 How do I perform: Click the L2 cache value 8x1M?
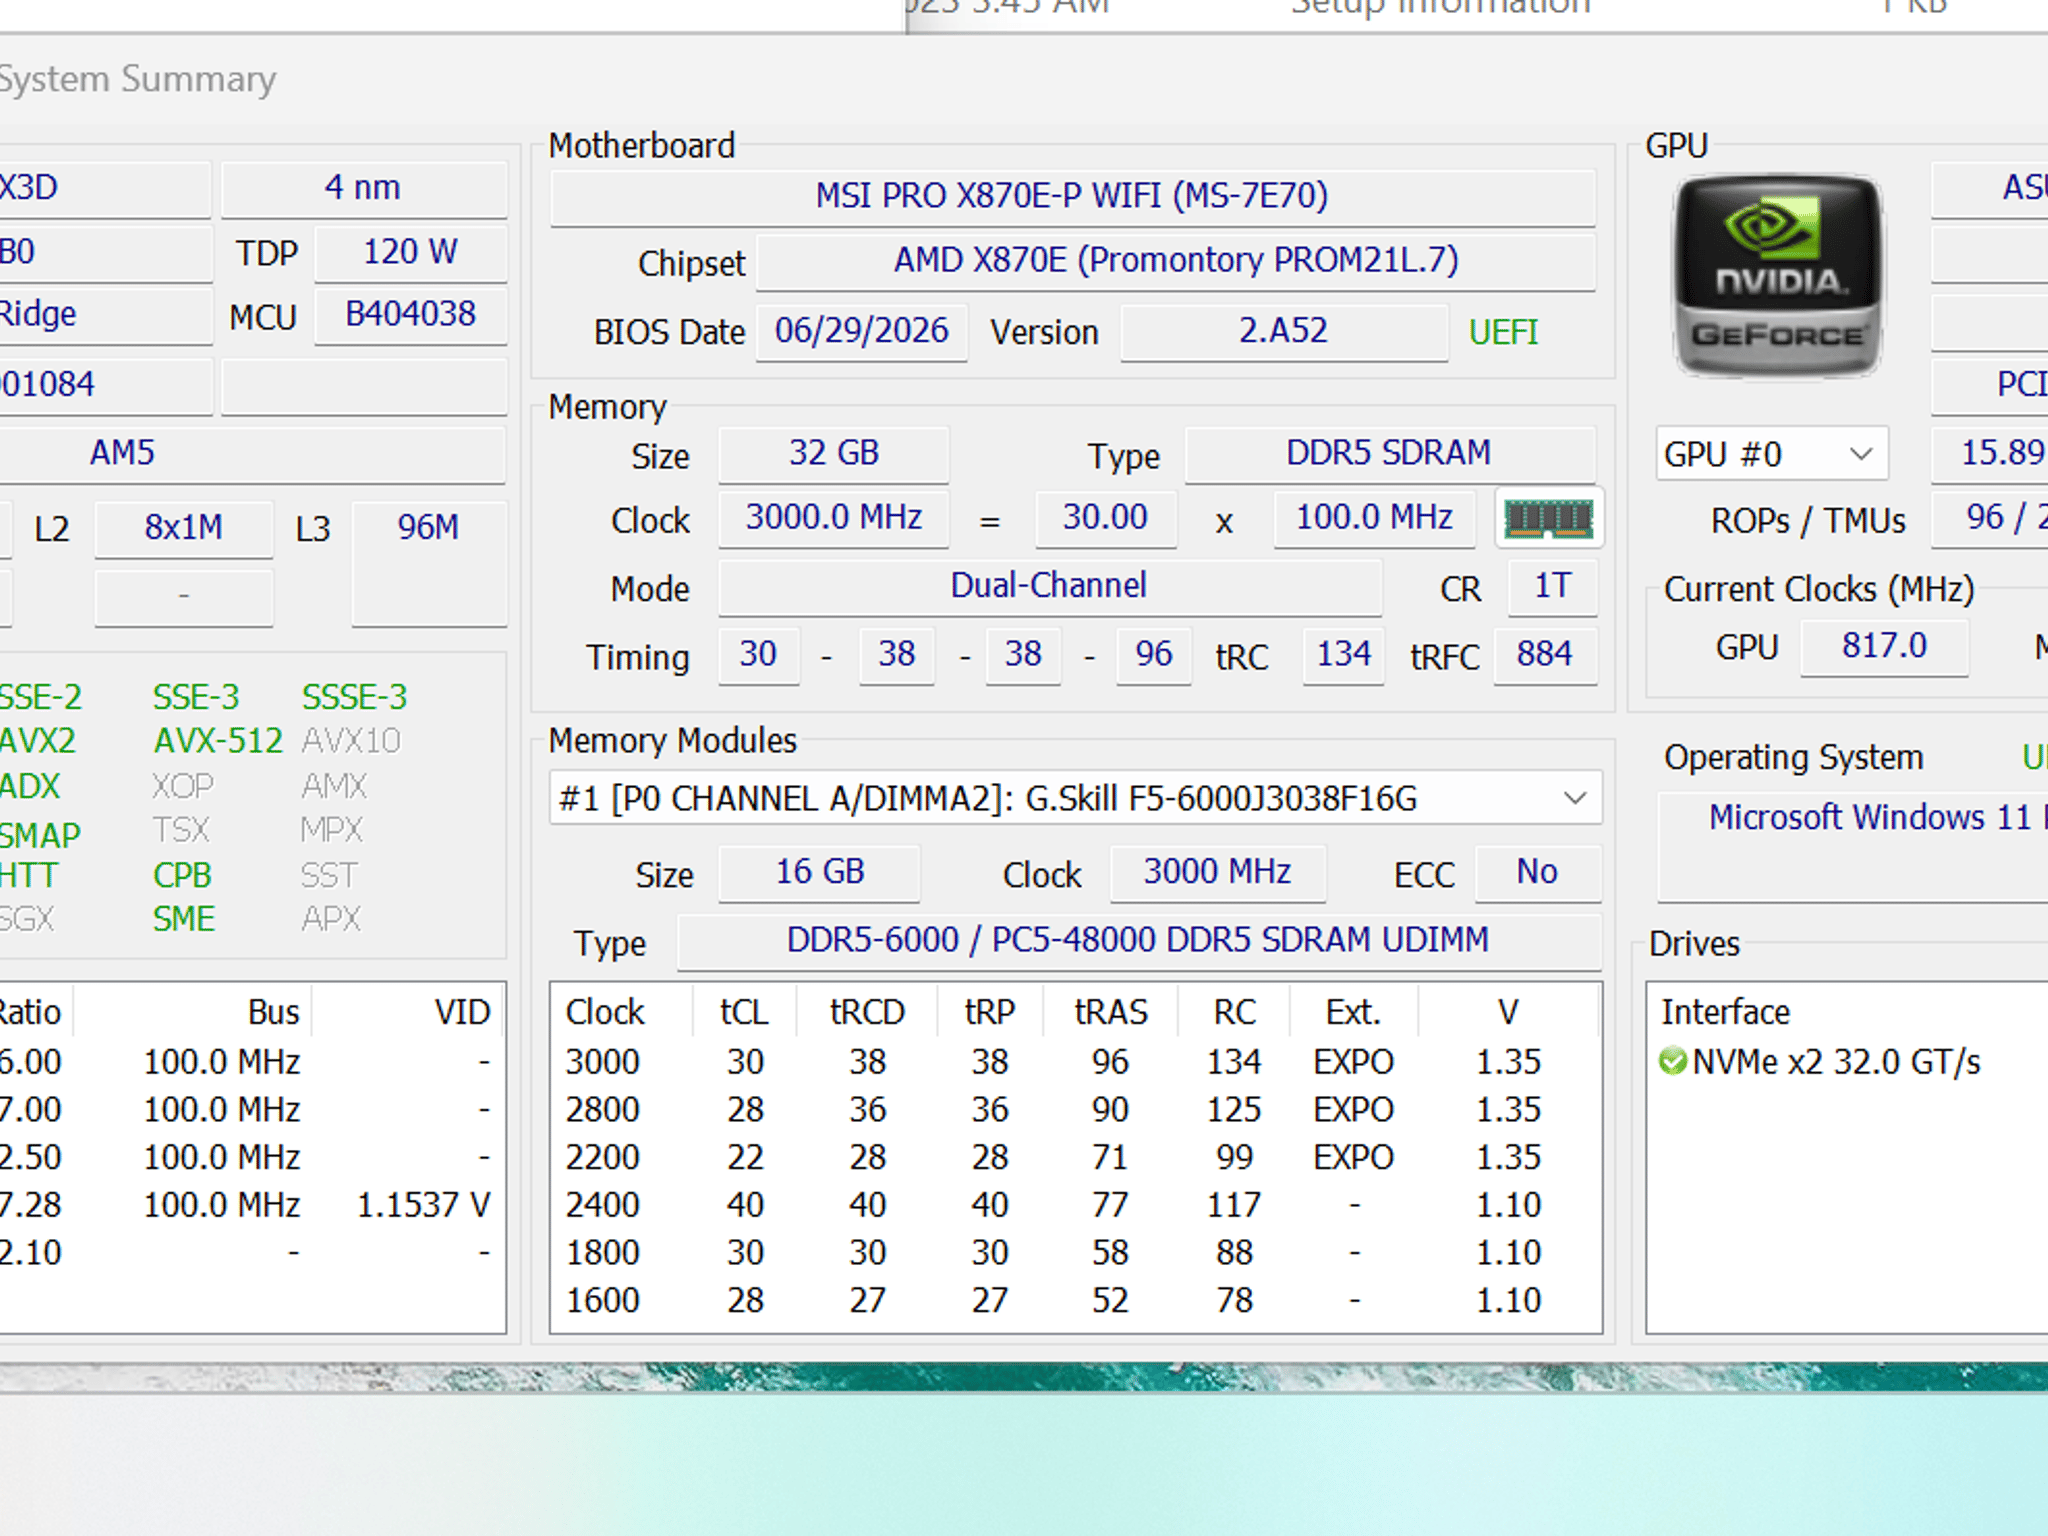point(184,528)
